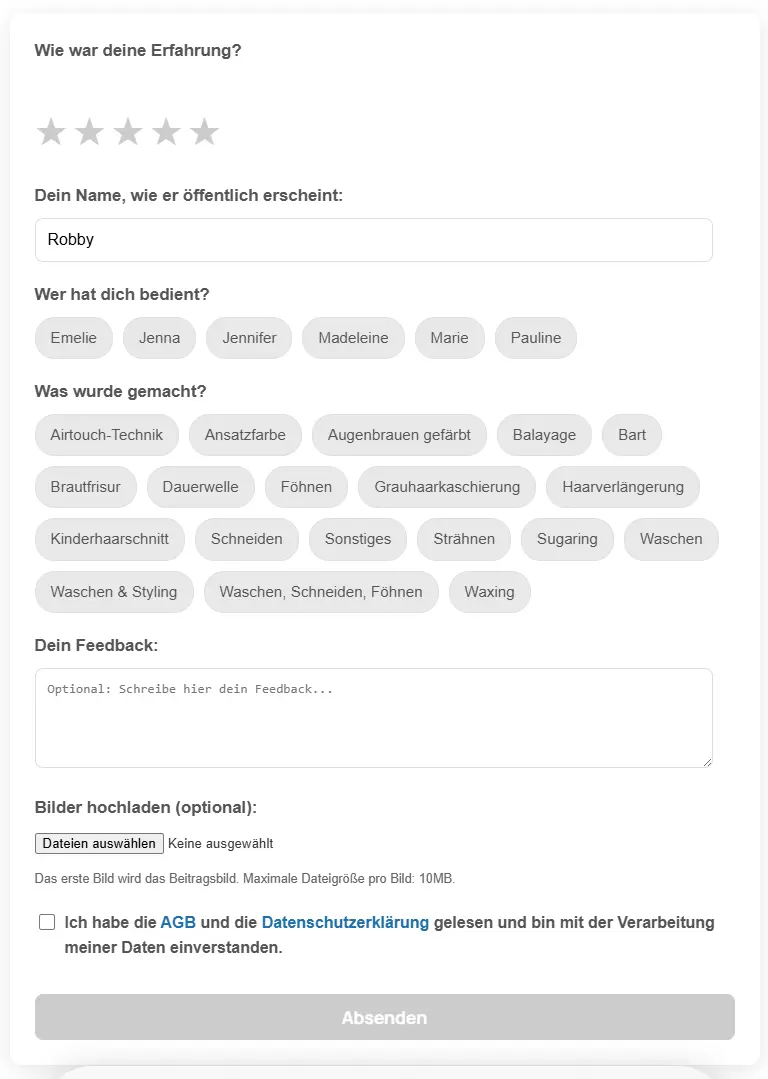Give a three-star rating
768x1079 pixels.
click(128, 132)
